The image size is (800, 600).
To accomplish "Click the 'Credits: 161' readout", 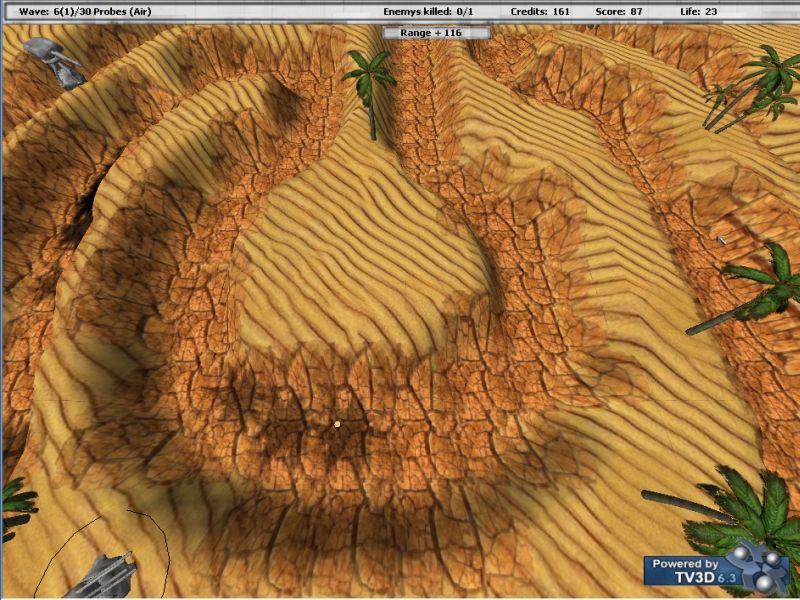I will coord(540,11).
